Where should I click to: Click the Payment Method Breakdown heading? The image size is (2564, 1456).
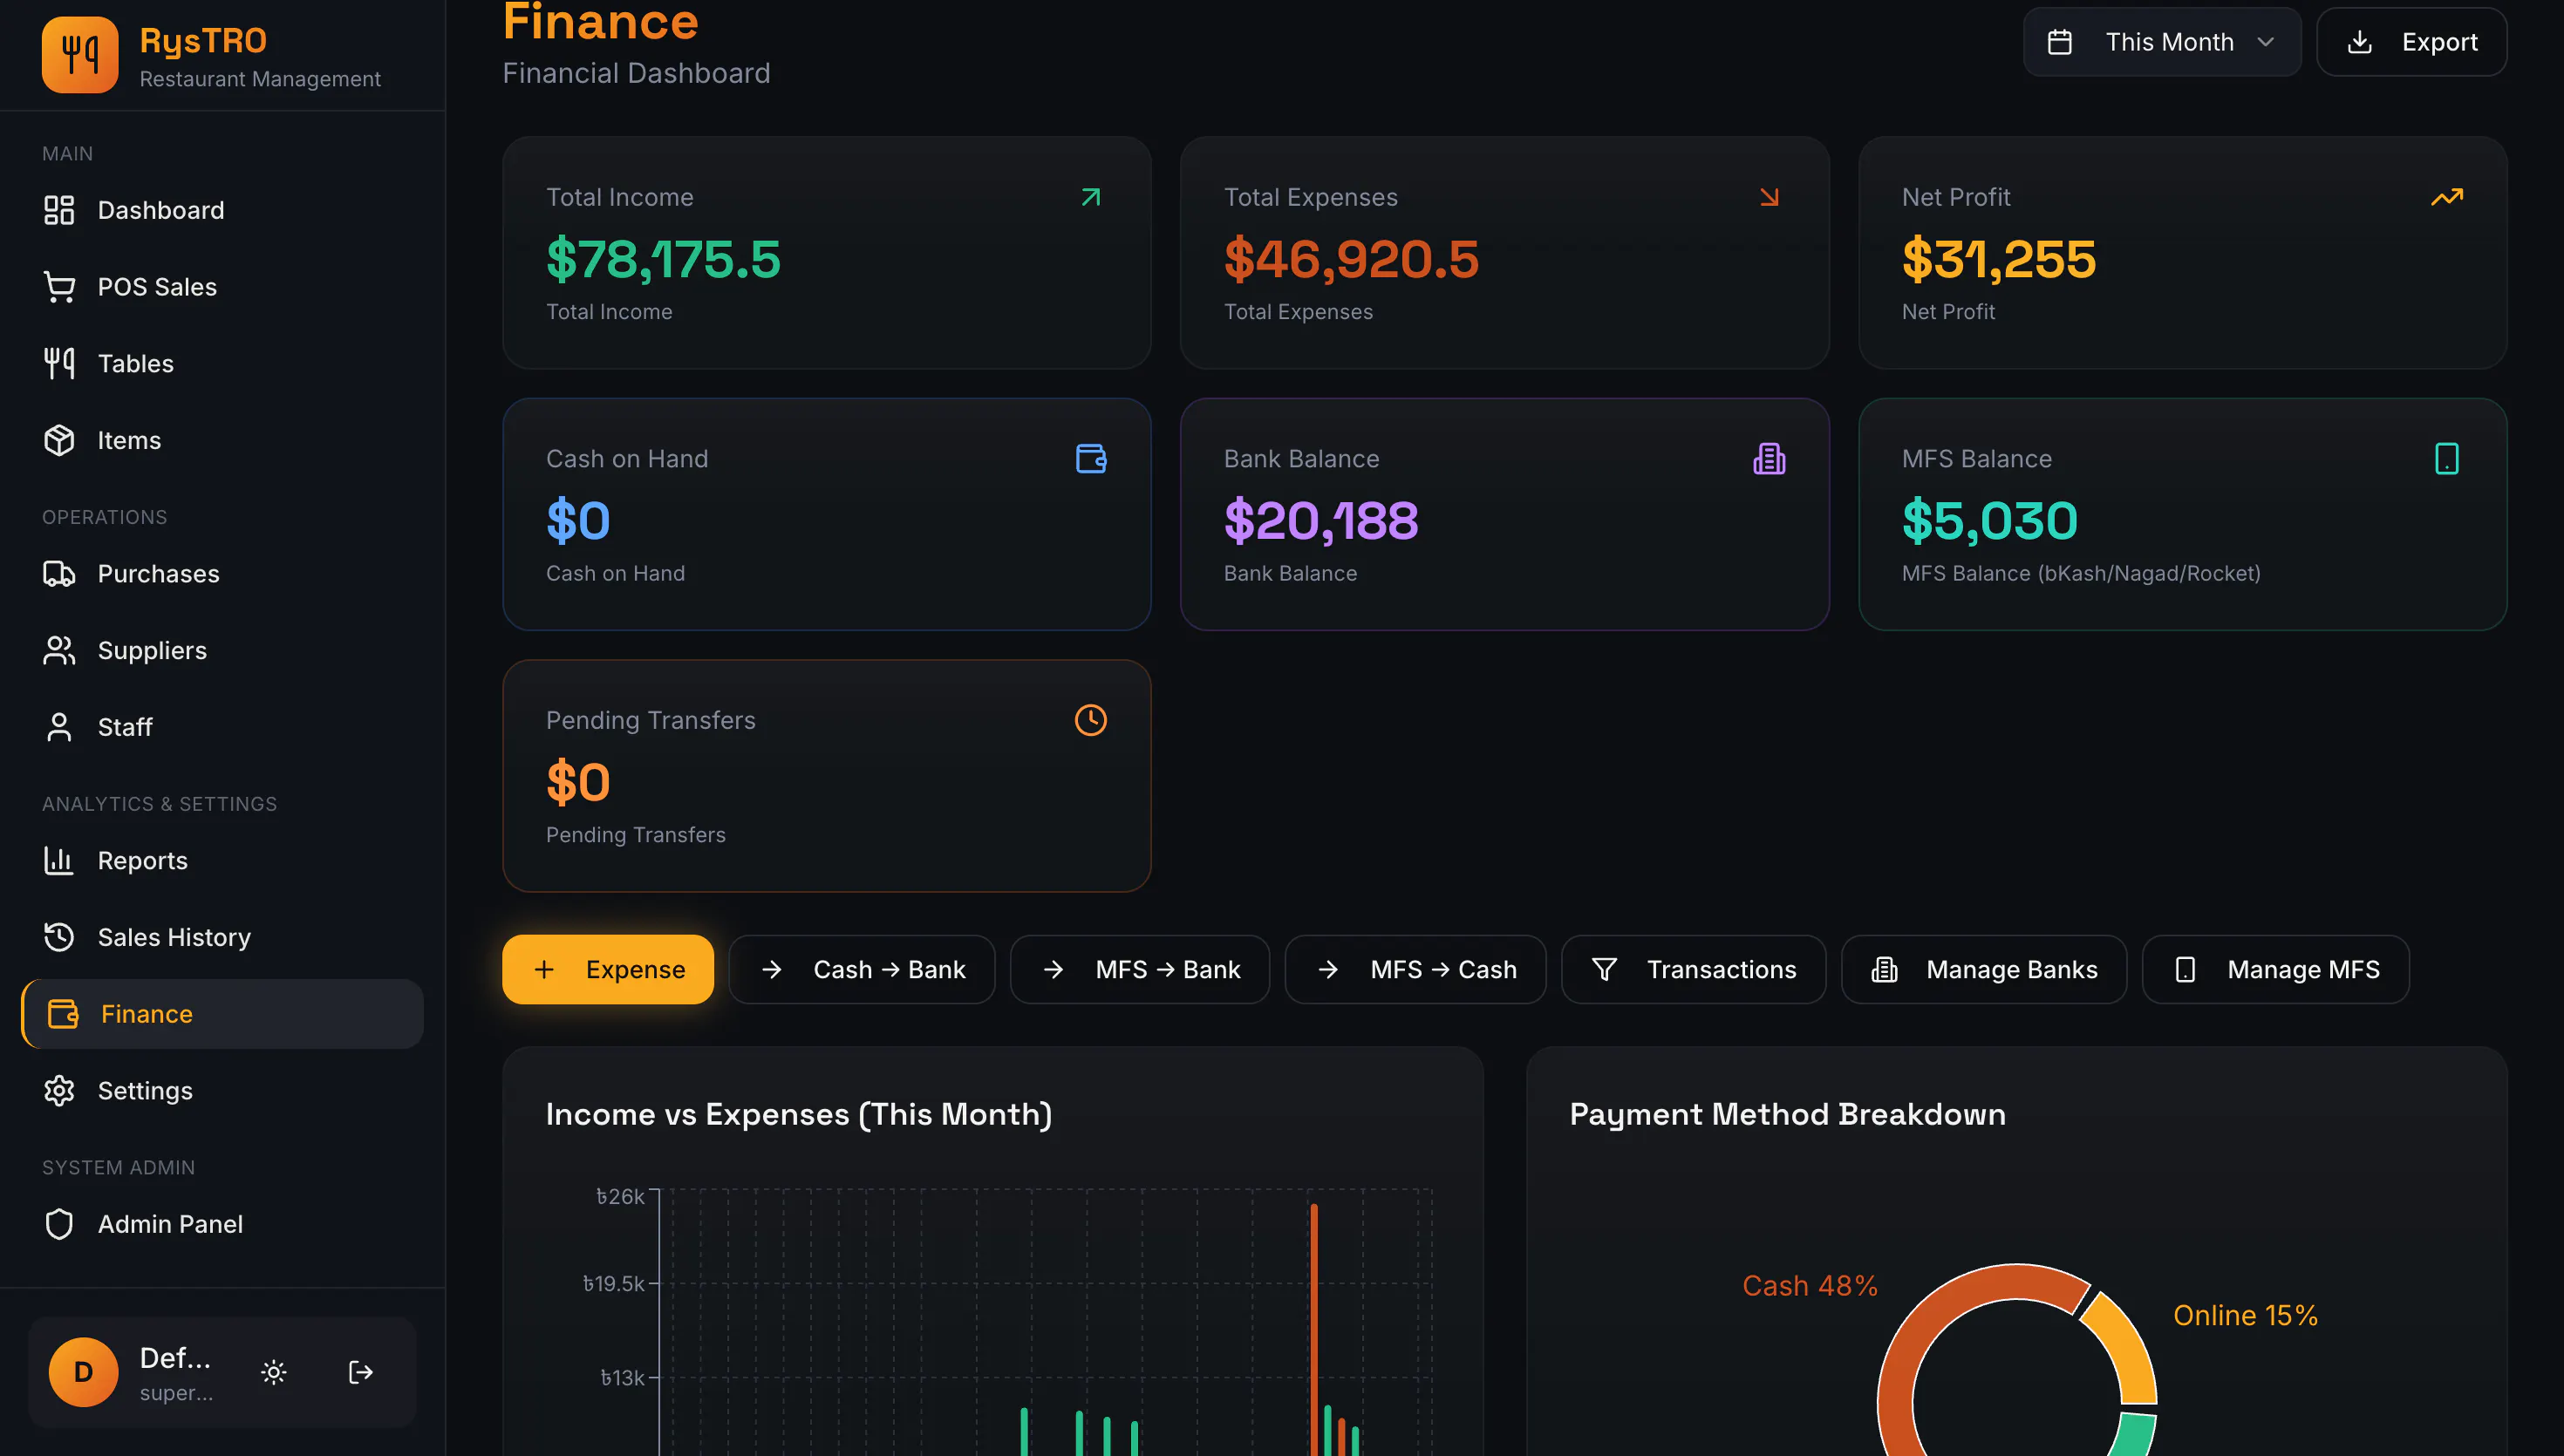pos(1787,1114)
